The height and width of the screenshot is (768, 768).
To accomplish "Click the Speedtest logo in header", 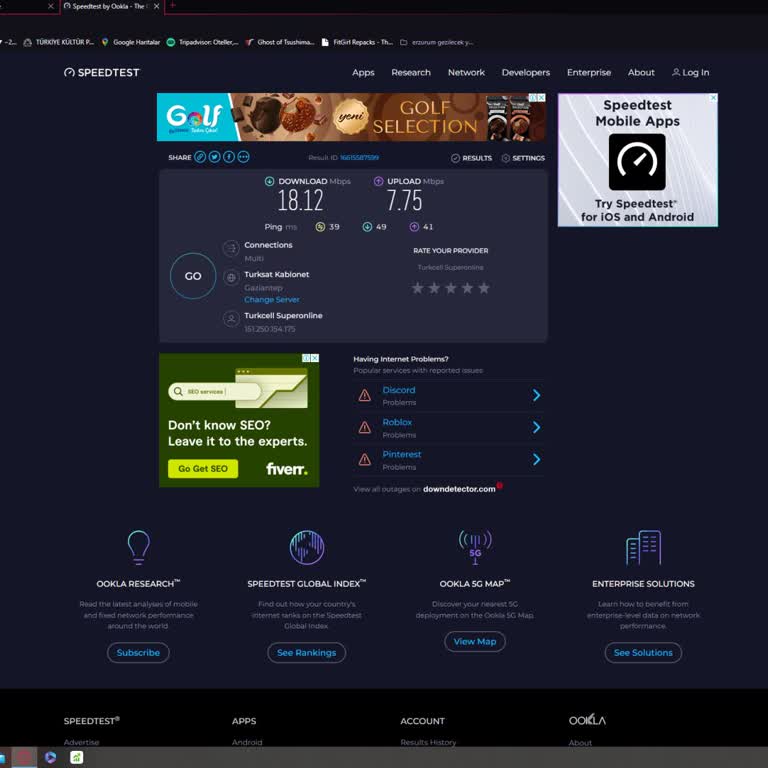I will [101, 72].
